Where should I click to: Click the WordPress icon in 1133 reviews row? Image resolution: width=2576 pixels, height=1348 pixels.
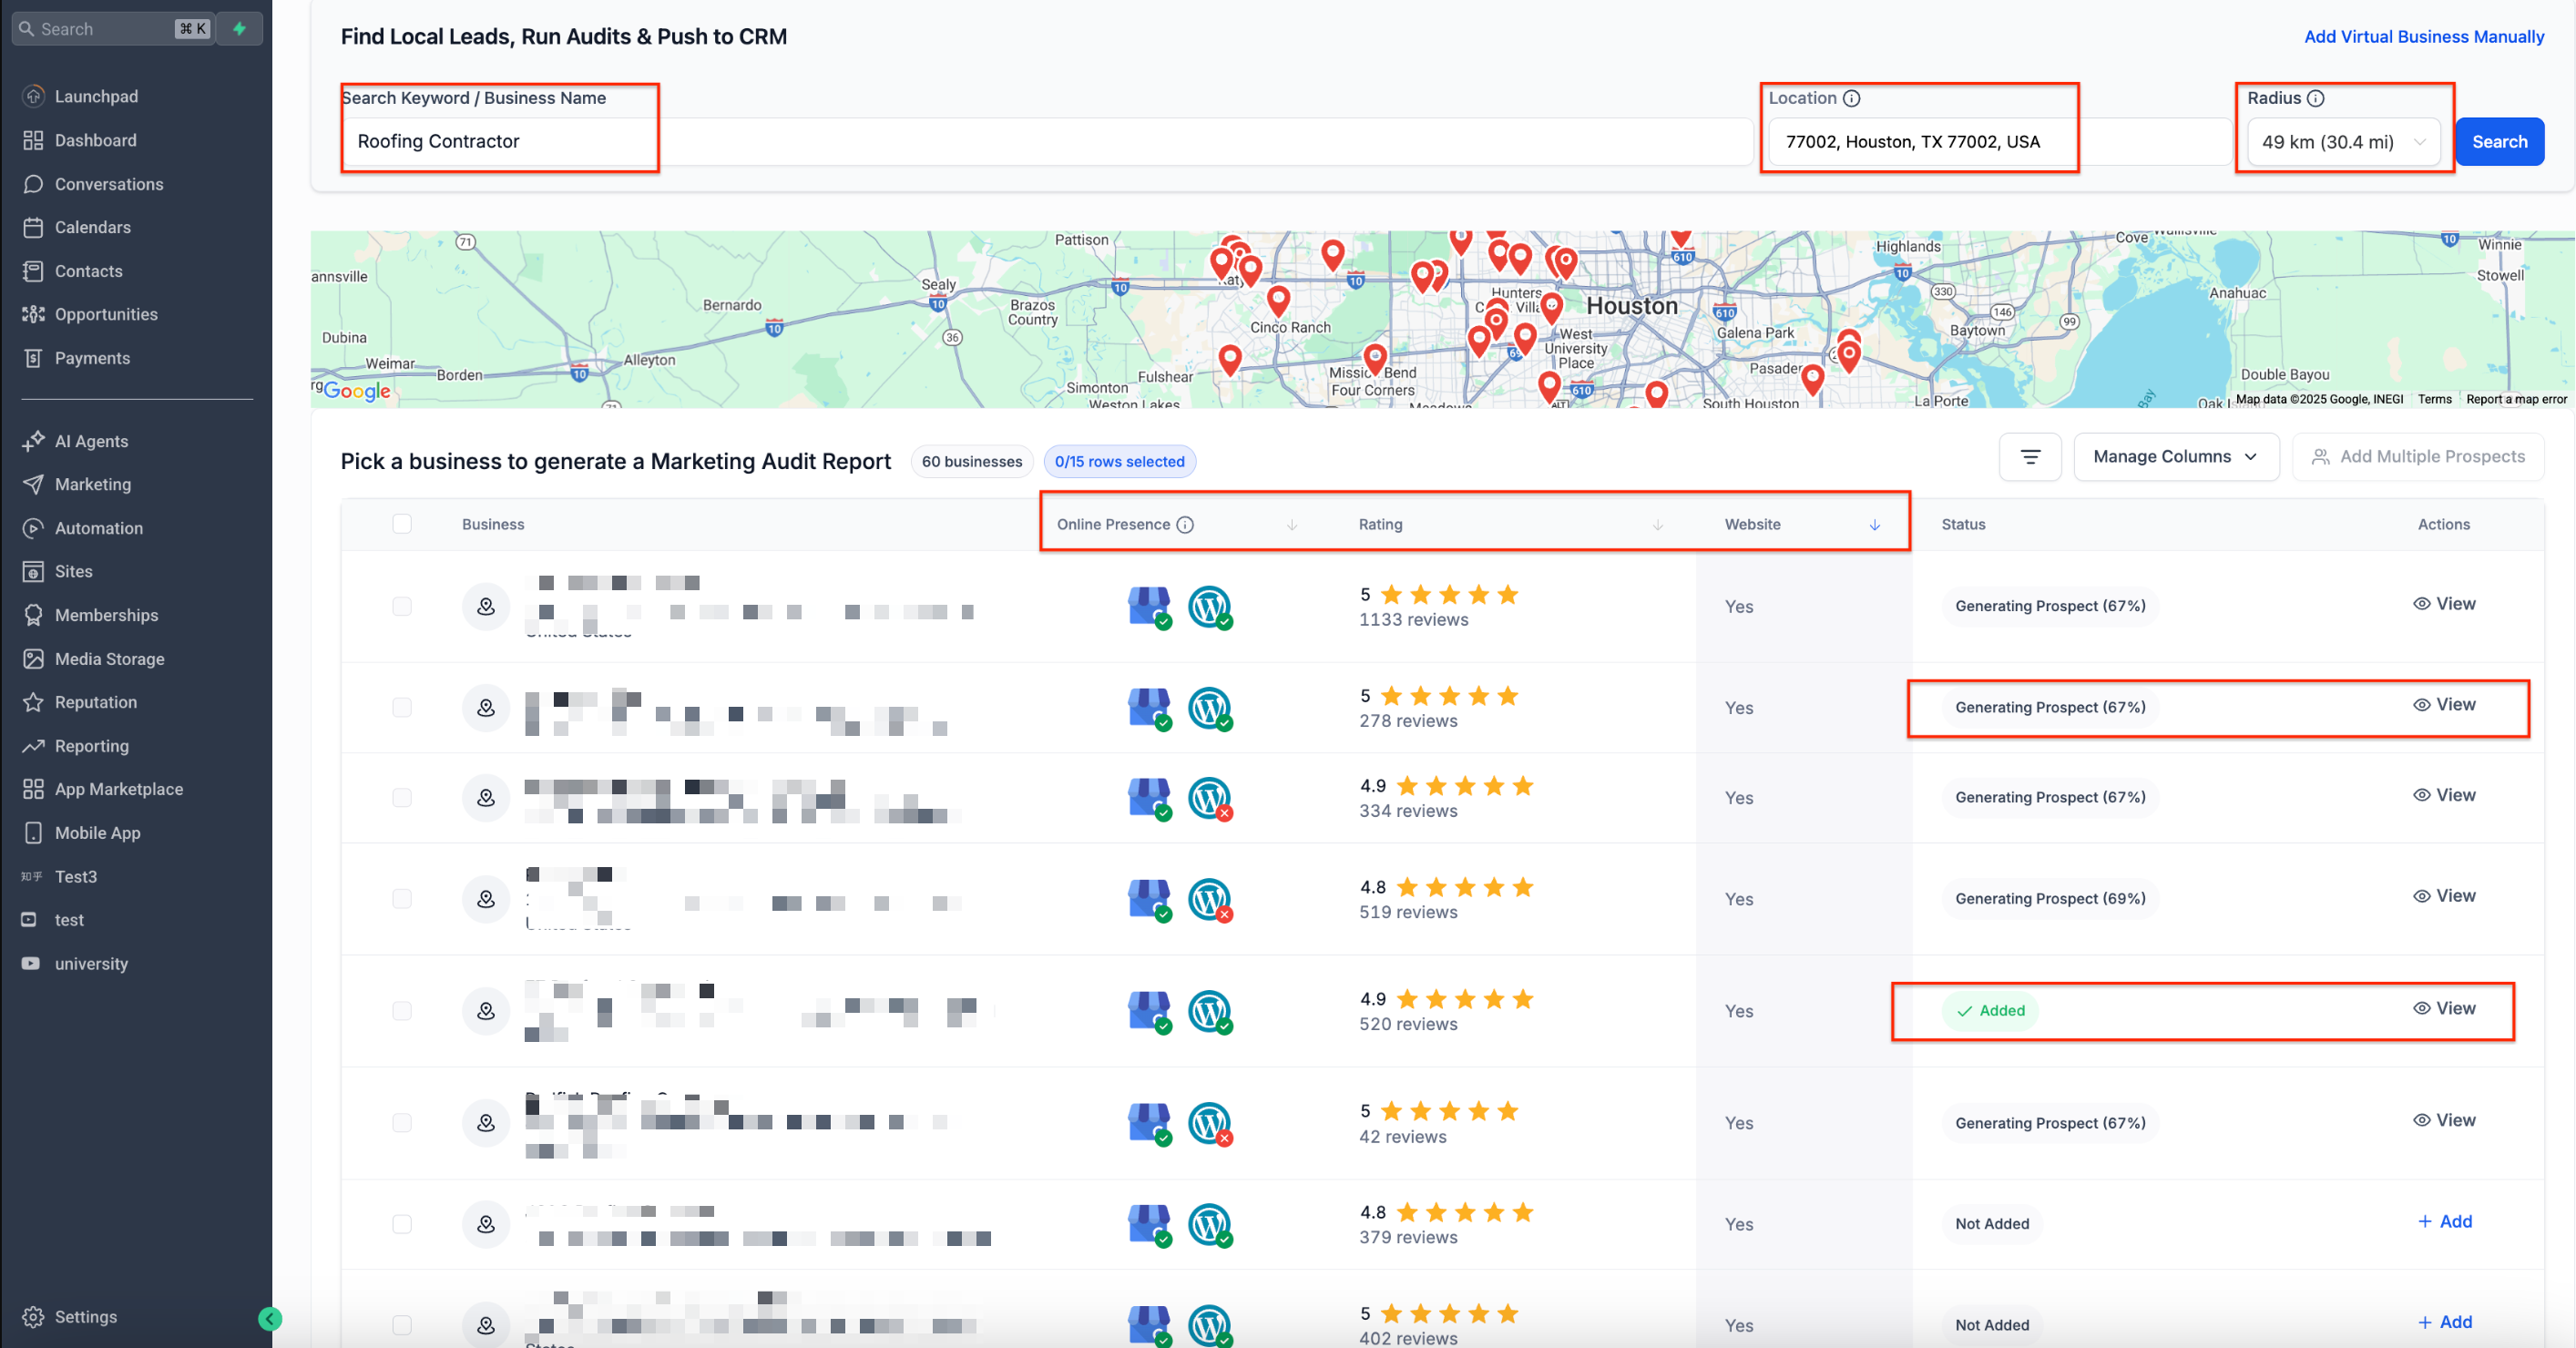pos(1208,606)
